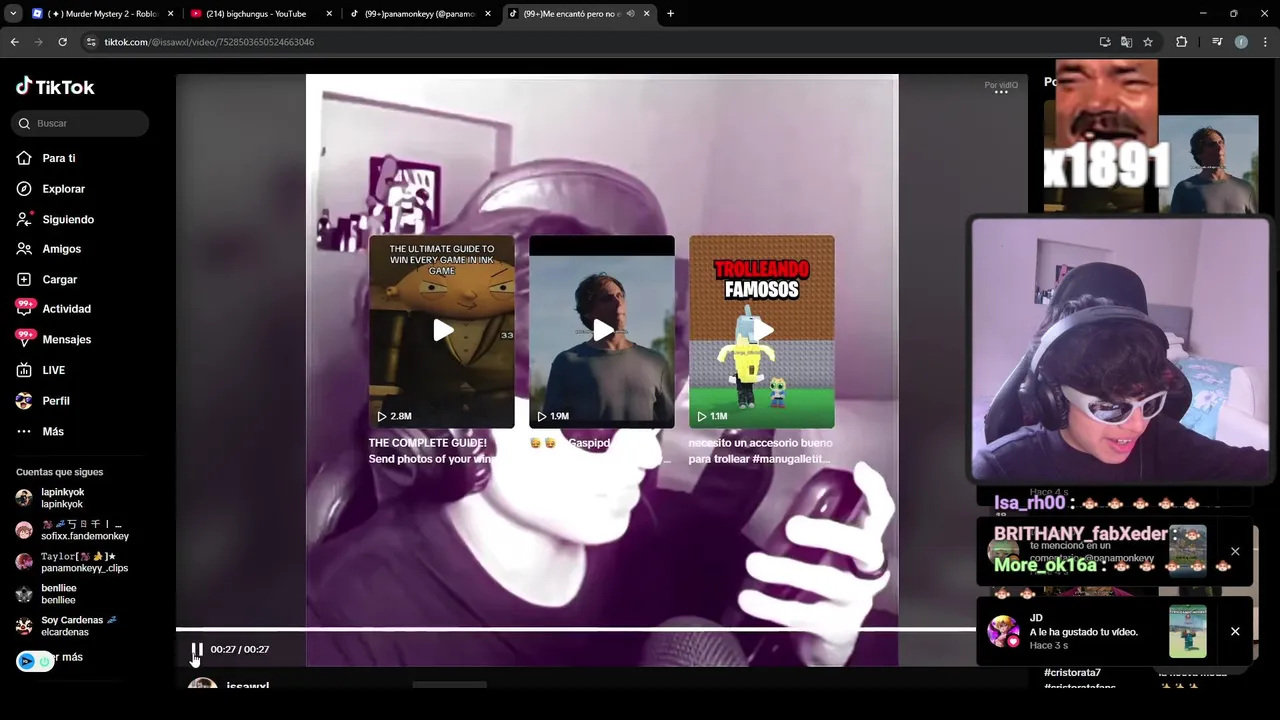Open a new browser tab
1280x720 pixels.
tap(670, 14)
